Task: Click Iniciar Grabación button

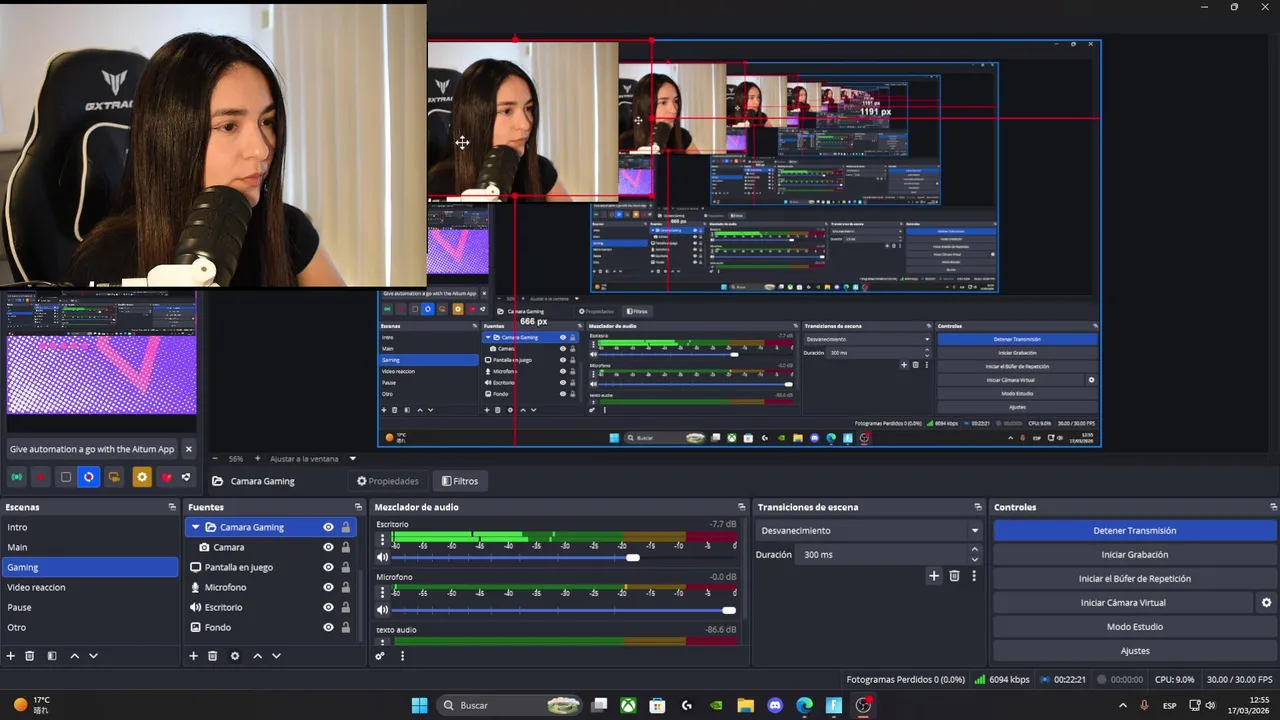Action: click(x=1135, y=555)
